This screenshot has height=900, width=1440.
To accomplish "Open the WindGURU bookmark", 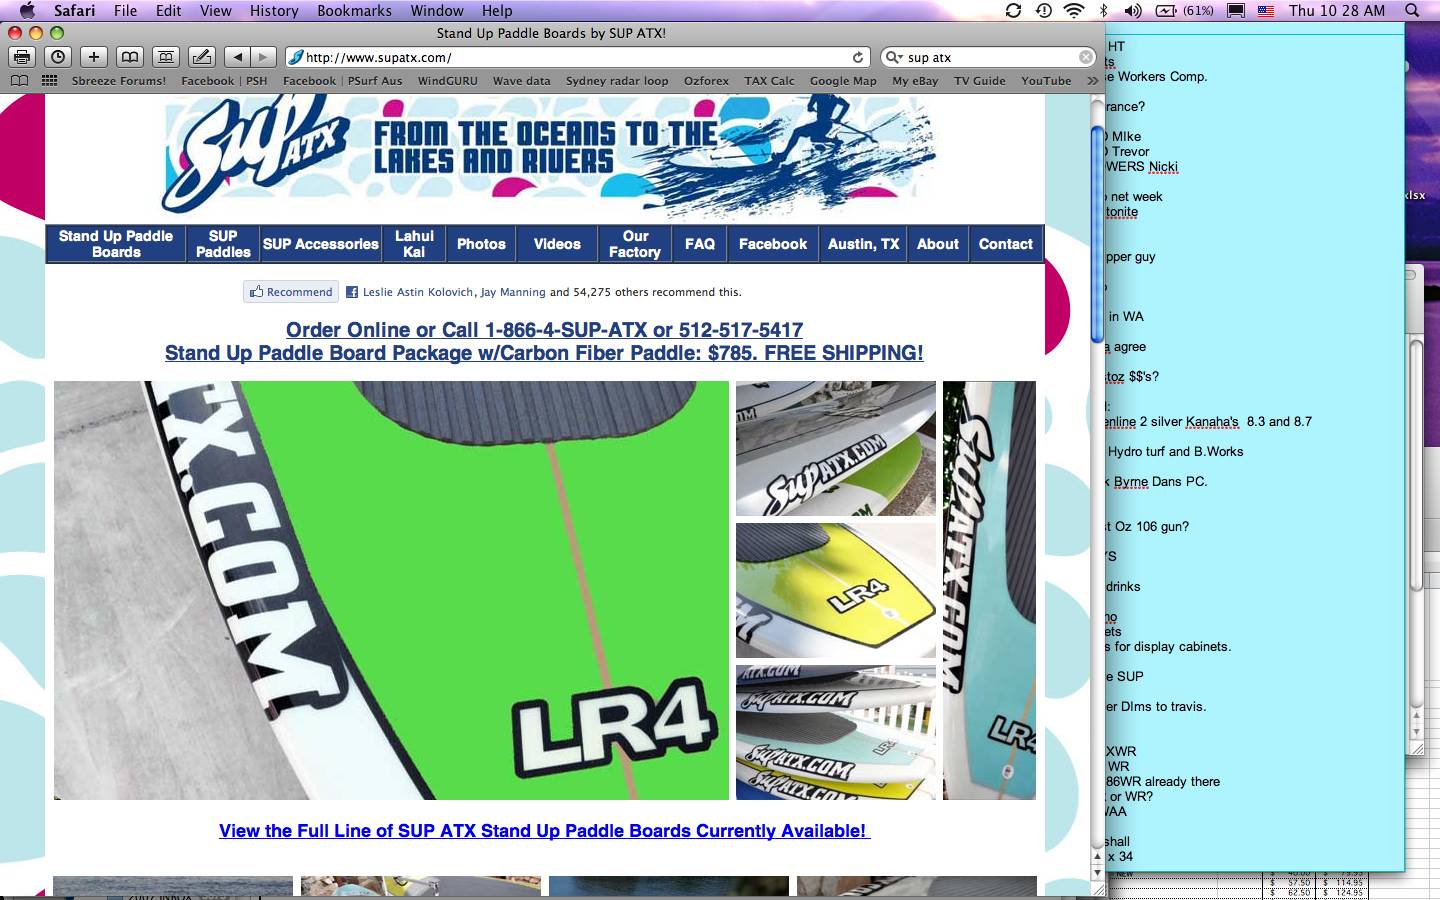I will click(447, 81).
